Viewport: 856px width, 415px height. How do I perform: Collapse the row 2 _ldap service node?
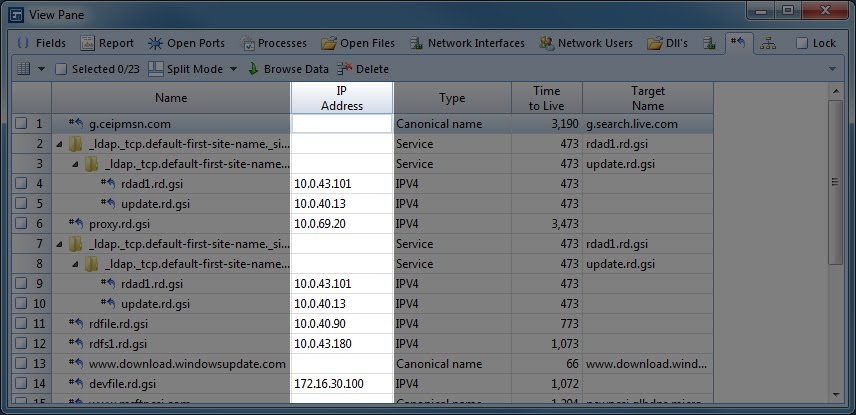(x=59, y=145)
